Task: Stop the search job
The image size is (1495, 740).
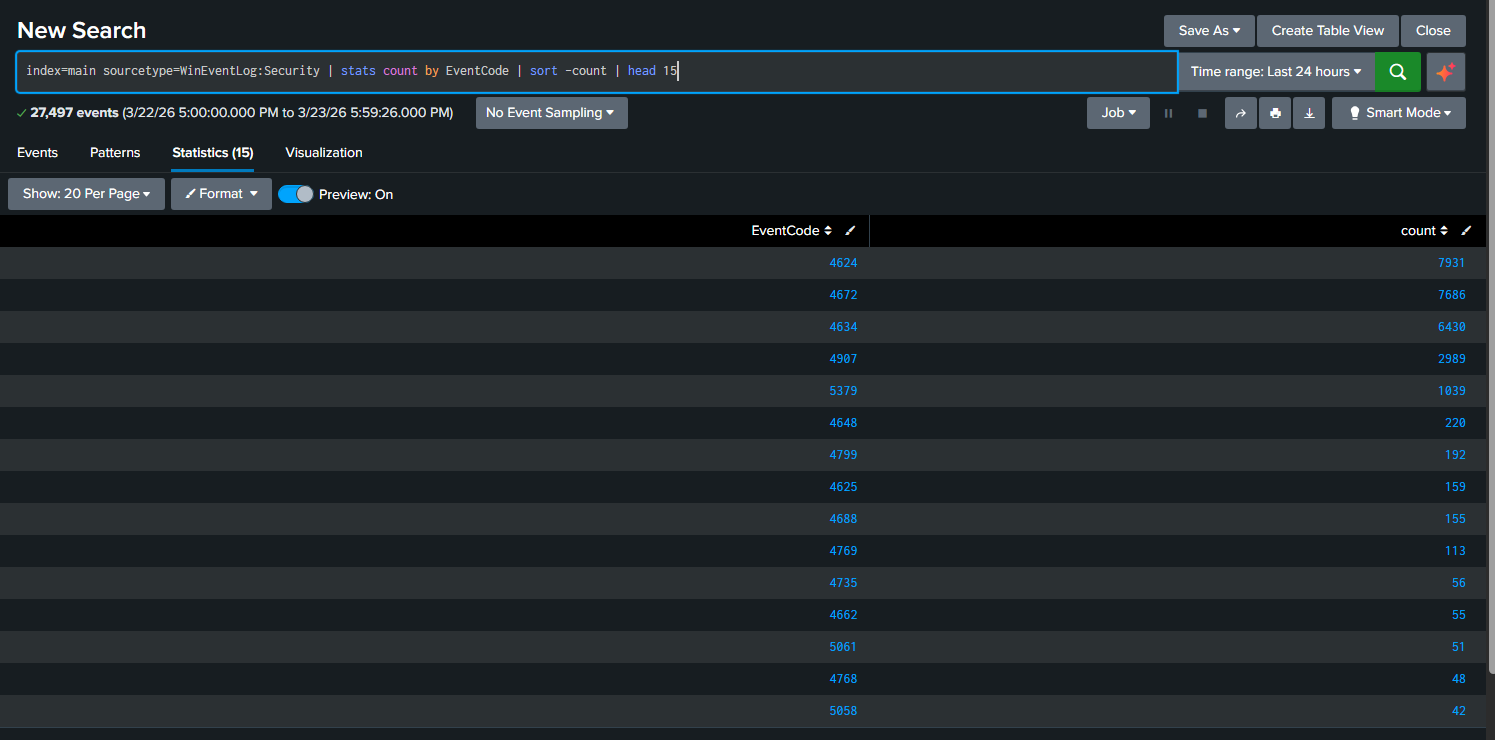Action: coord(1202,113)
